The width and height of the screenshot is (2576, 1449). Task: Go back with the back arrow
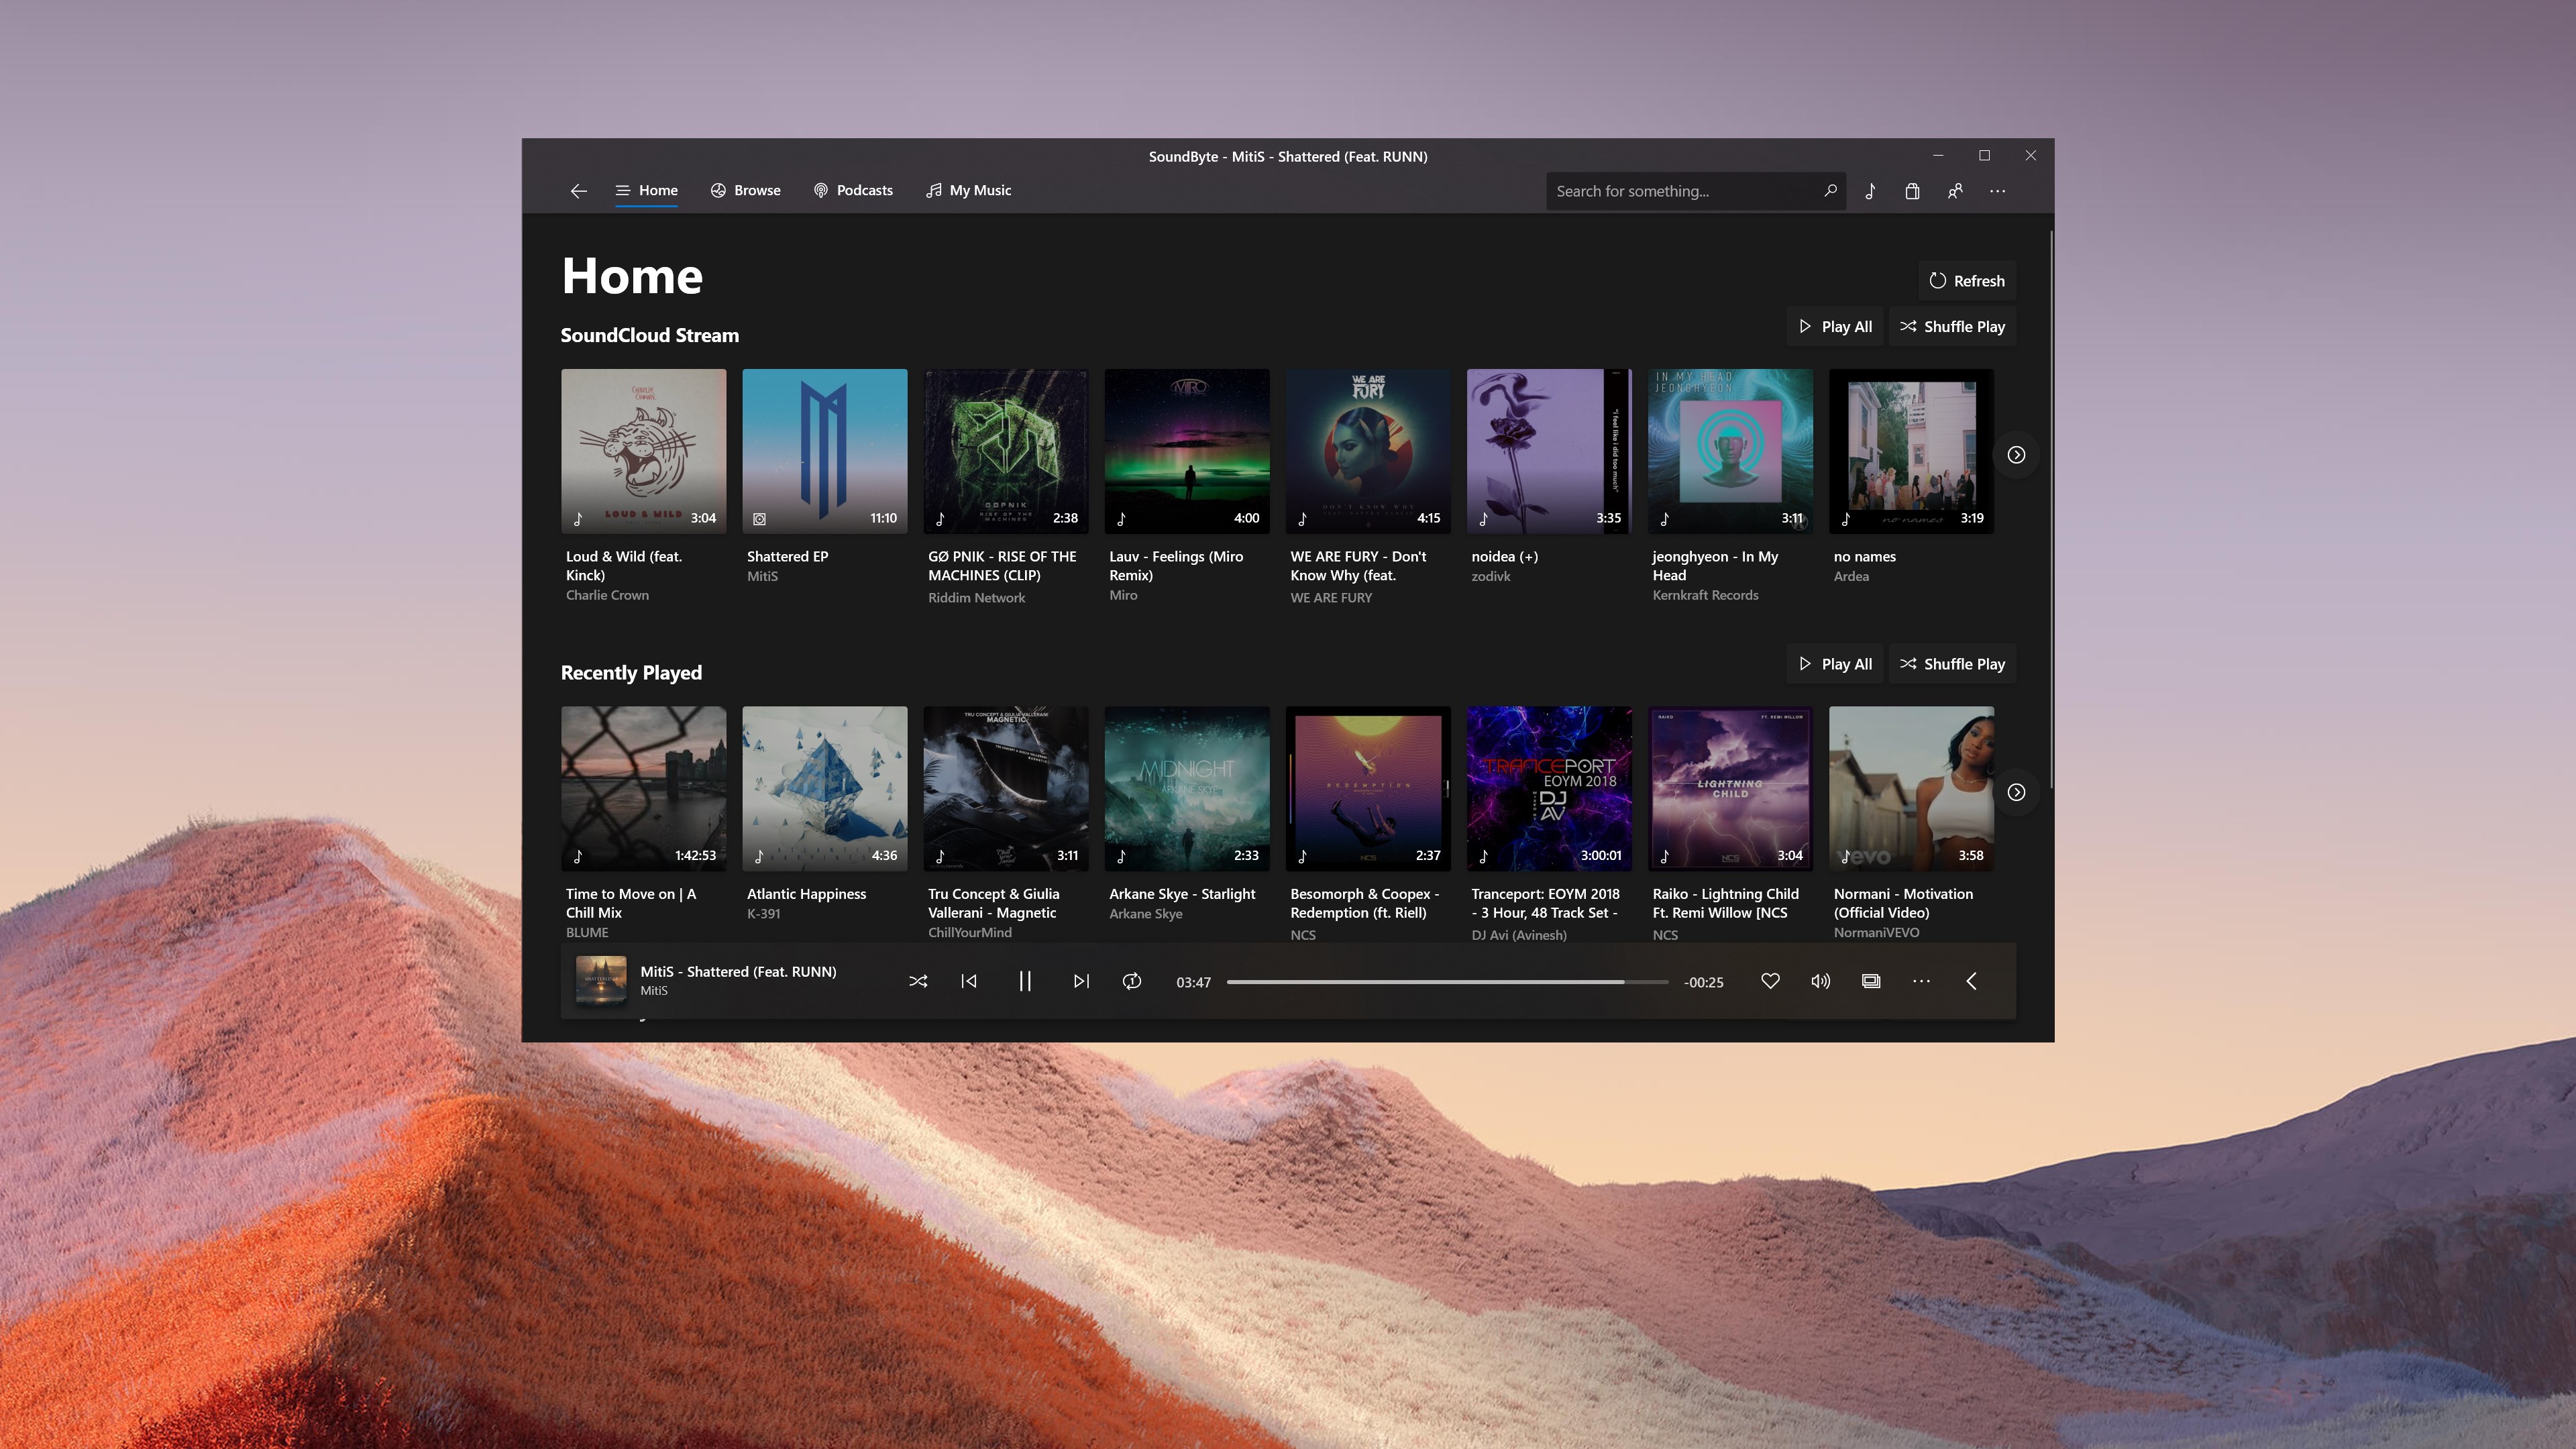[x=578, y=191]
